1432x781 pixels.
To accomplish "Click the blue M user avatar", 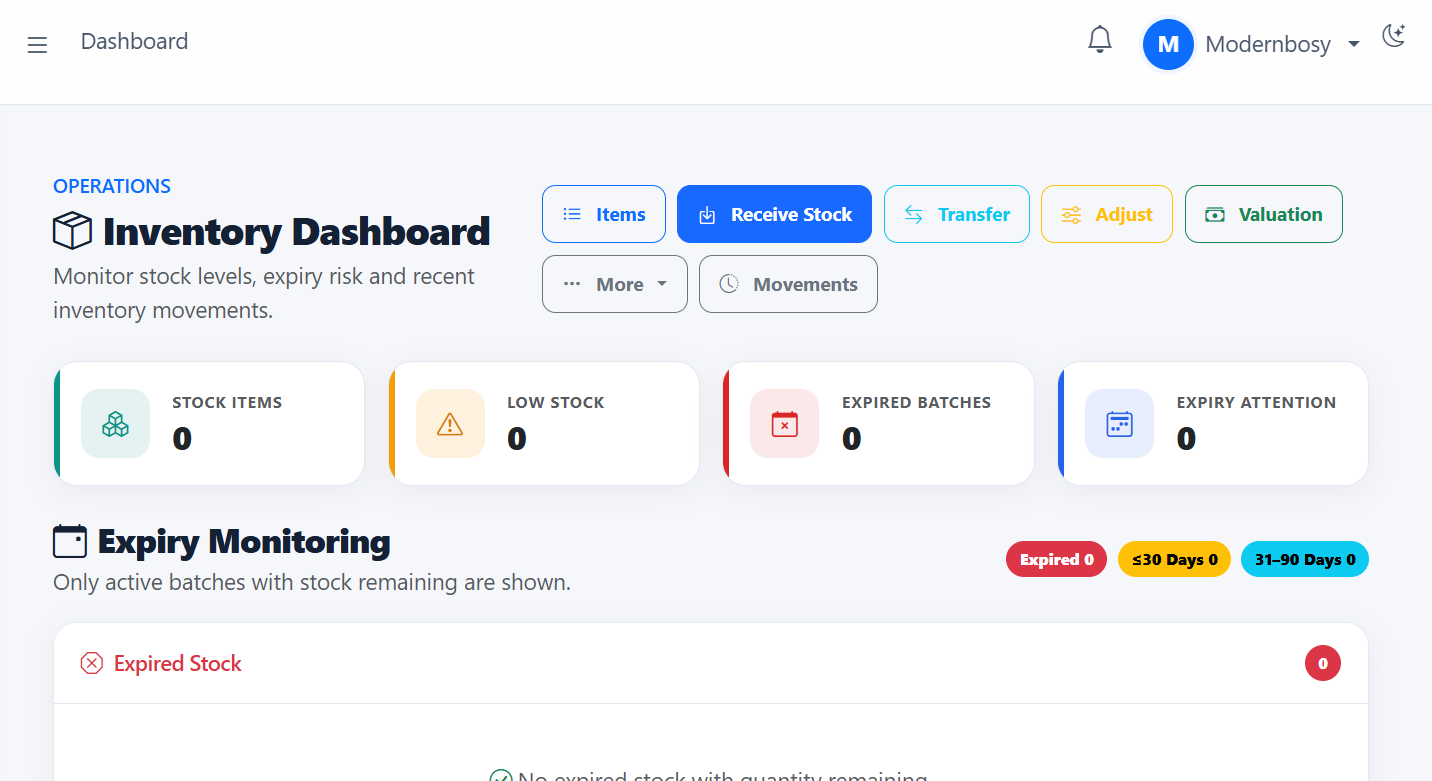I will [x=1168, y=44].
